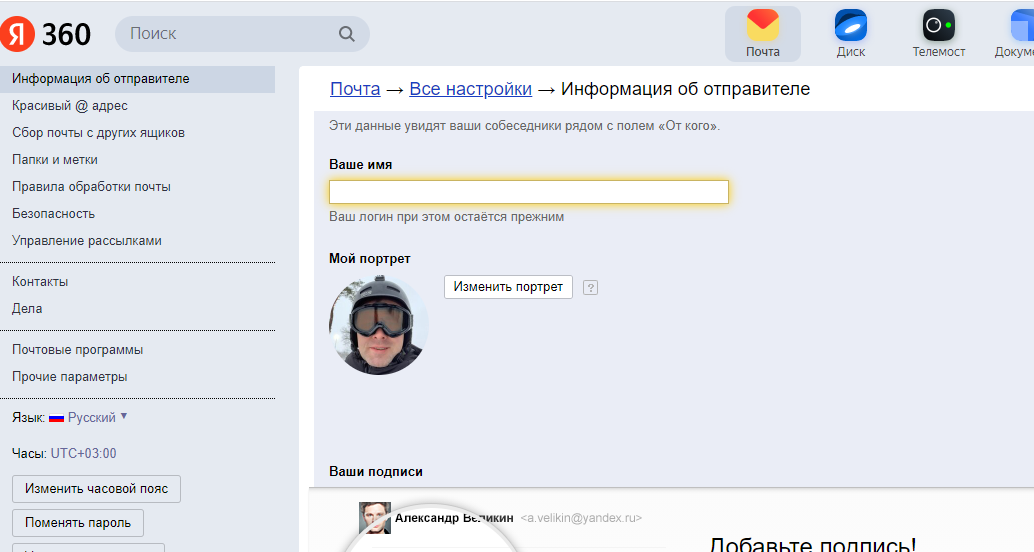Click the search magnifier icon

point(347,34)
